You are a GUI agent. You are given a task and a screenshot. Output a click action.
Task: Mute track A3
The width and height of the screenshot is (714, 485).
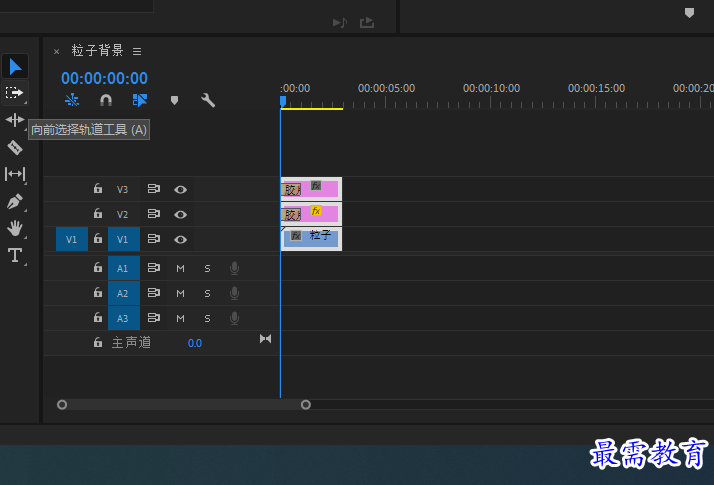click(x=180, y=319)
